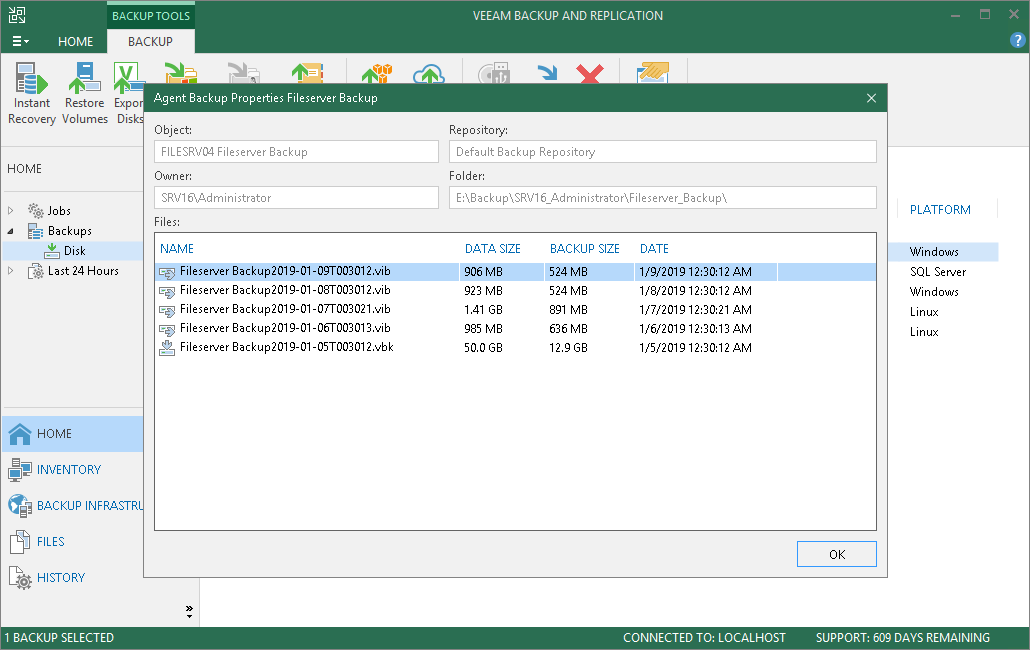
Task: Select Last 24 Hours in the tree
Action: click(x=83, y=271)
